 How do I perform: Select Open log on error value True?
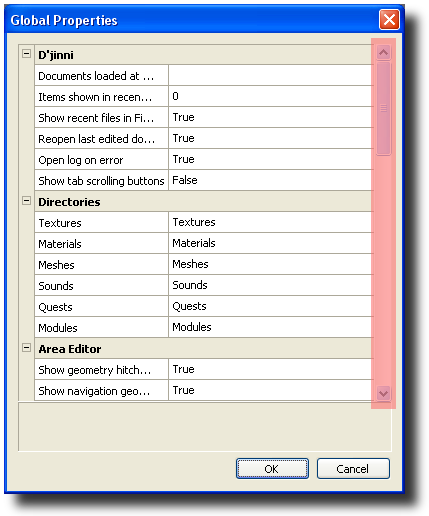point(271,159)
